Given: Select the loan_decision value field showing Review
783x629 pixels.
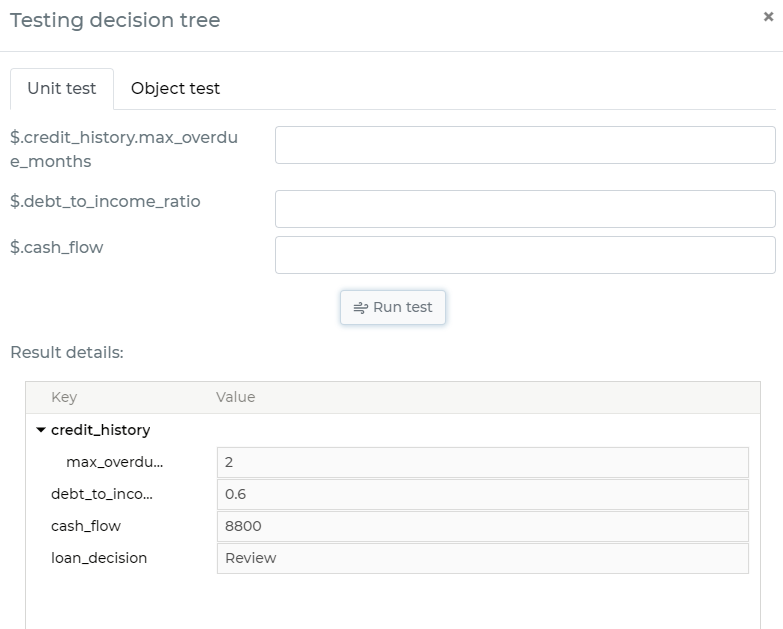Looking at the screenshot, I should [482, 558].
